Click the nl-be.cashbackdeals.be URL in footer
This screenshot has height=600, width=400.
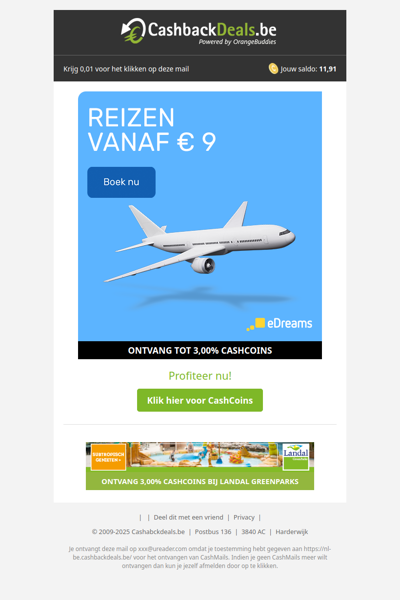coord(202,553)
